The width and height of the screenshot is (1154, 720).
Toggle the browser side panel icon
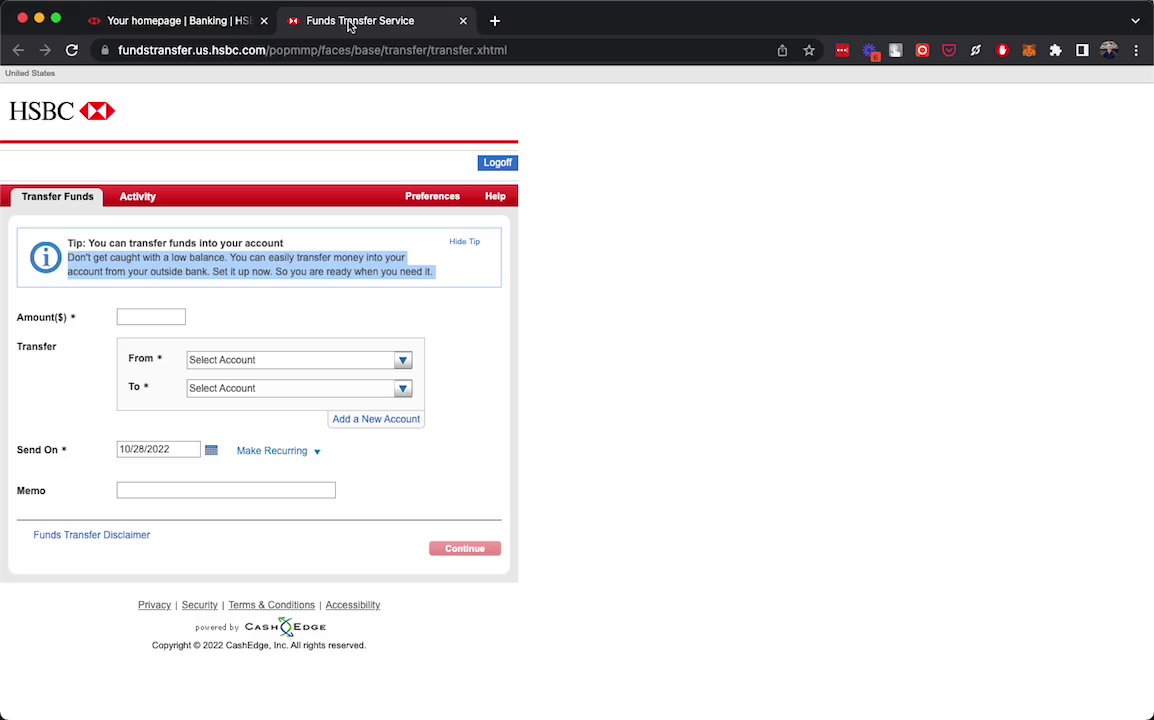click(1082, 50)
